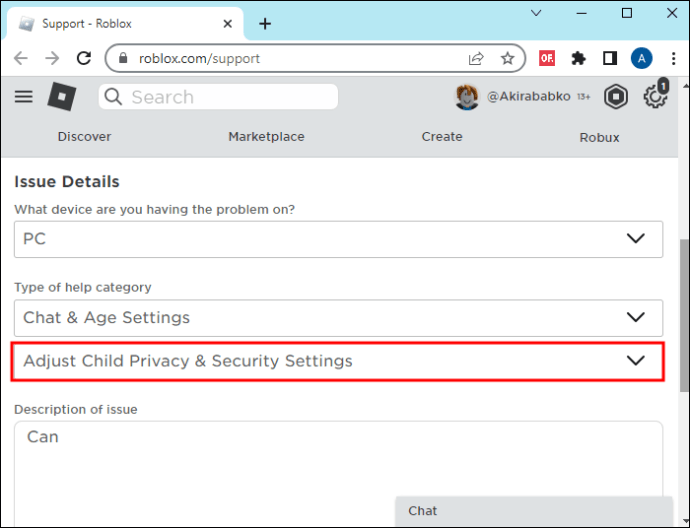Open the tab search chevron

[x=536, y=13]
